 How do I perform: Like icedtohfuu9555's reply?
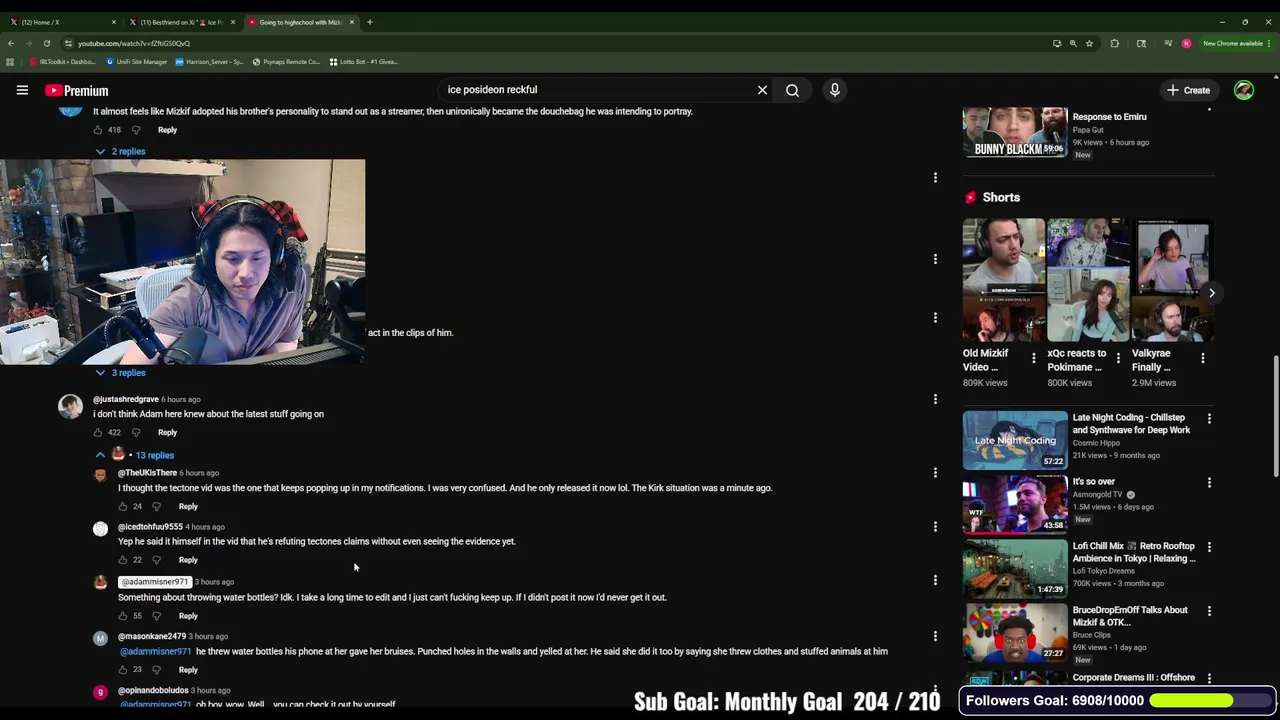click(123, 560)
